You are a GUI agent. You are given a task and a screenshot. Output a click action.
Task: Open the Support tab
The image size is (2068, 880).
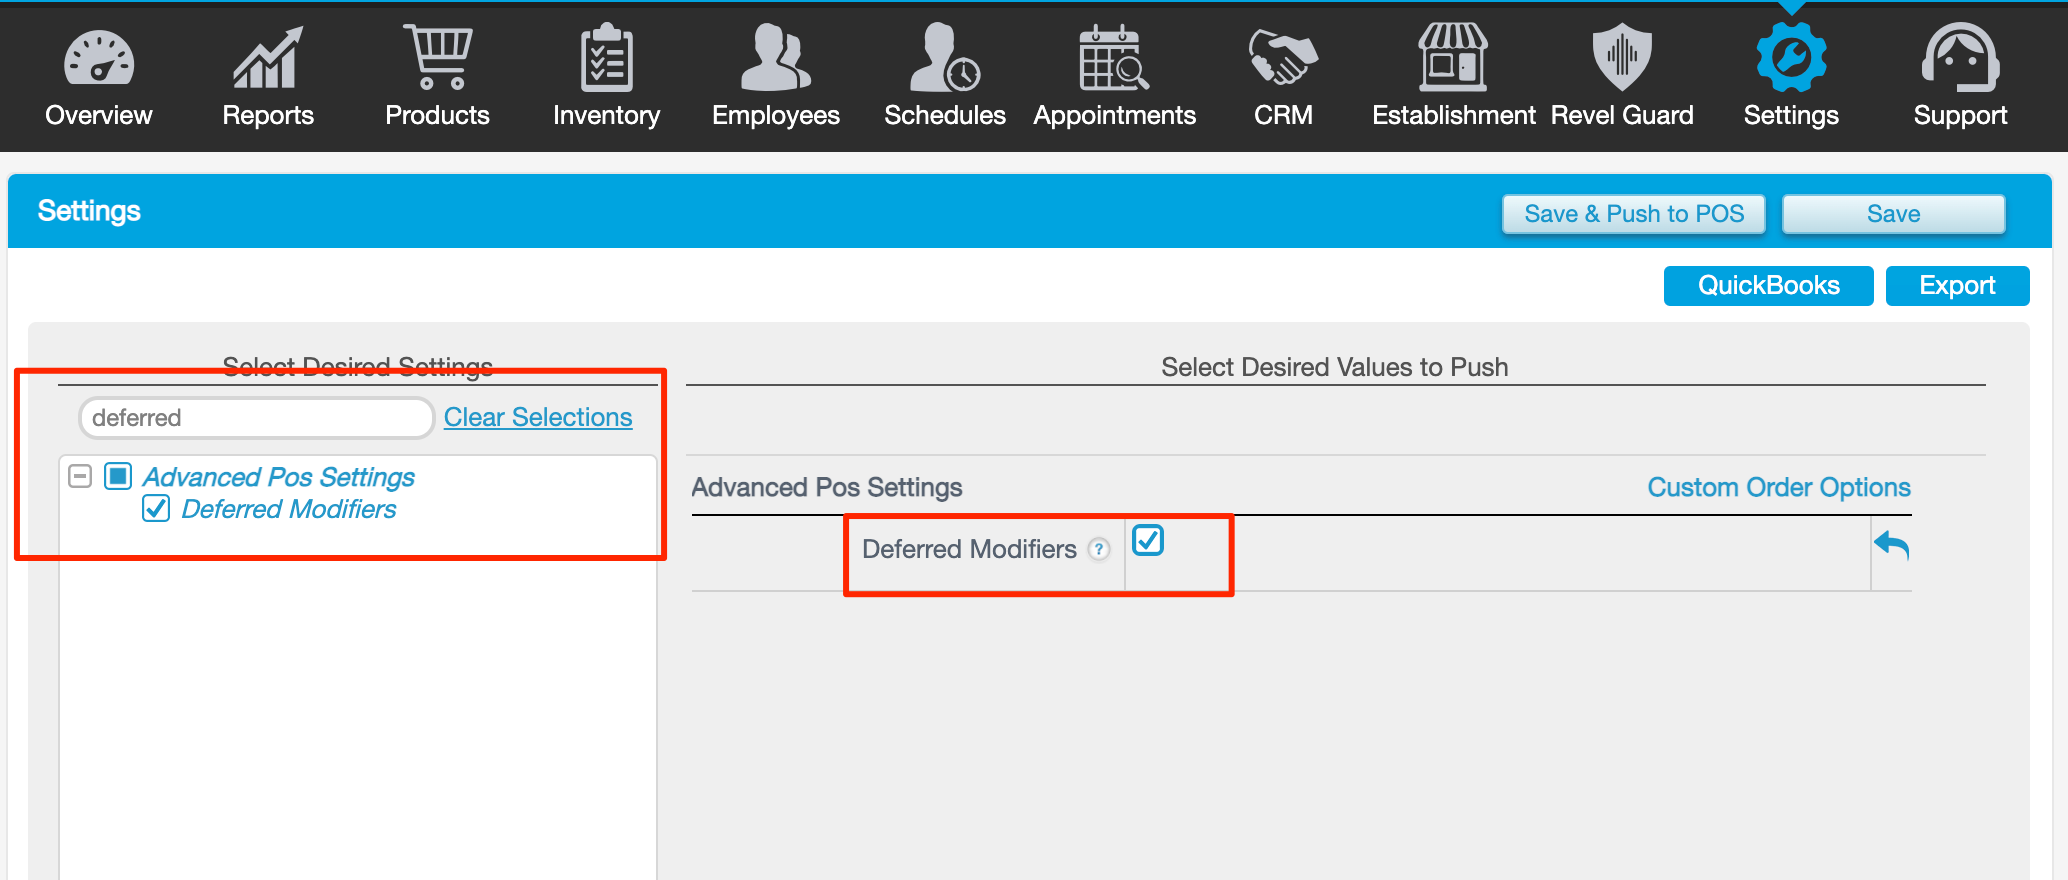tap(1960, 76)
